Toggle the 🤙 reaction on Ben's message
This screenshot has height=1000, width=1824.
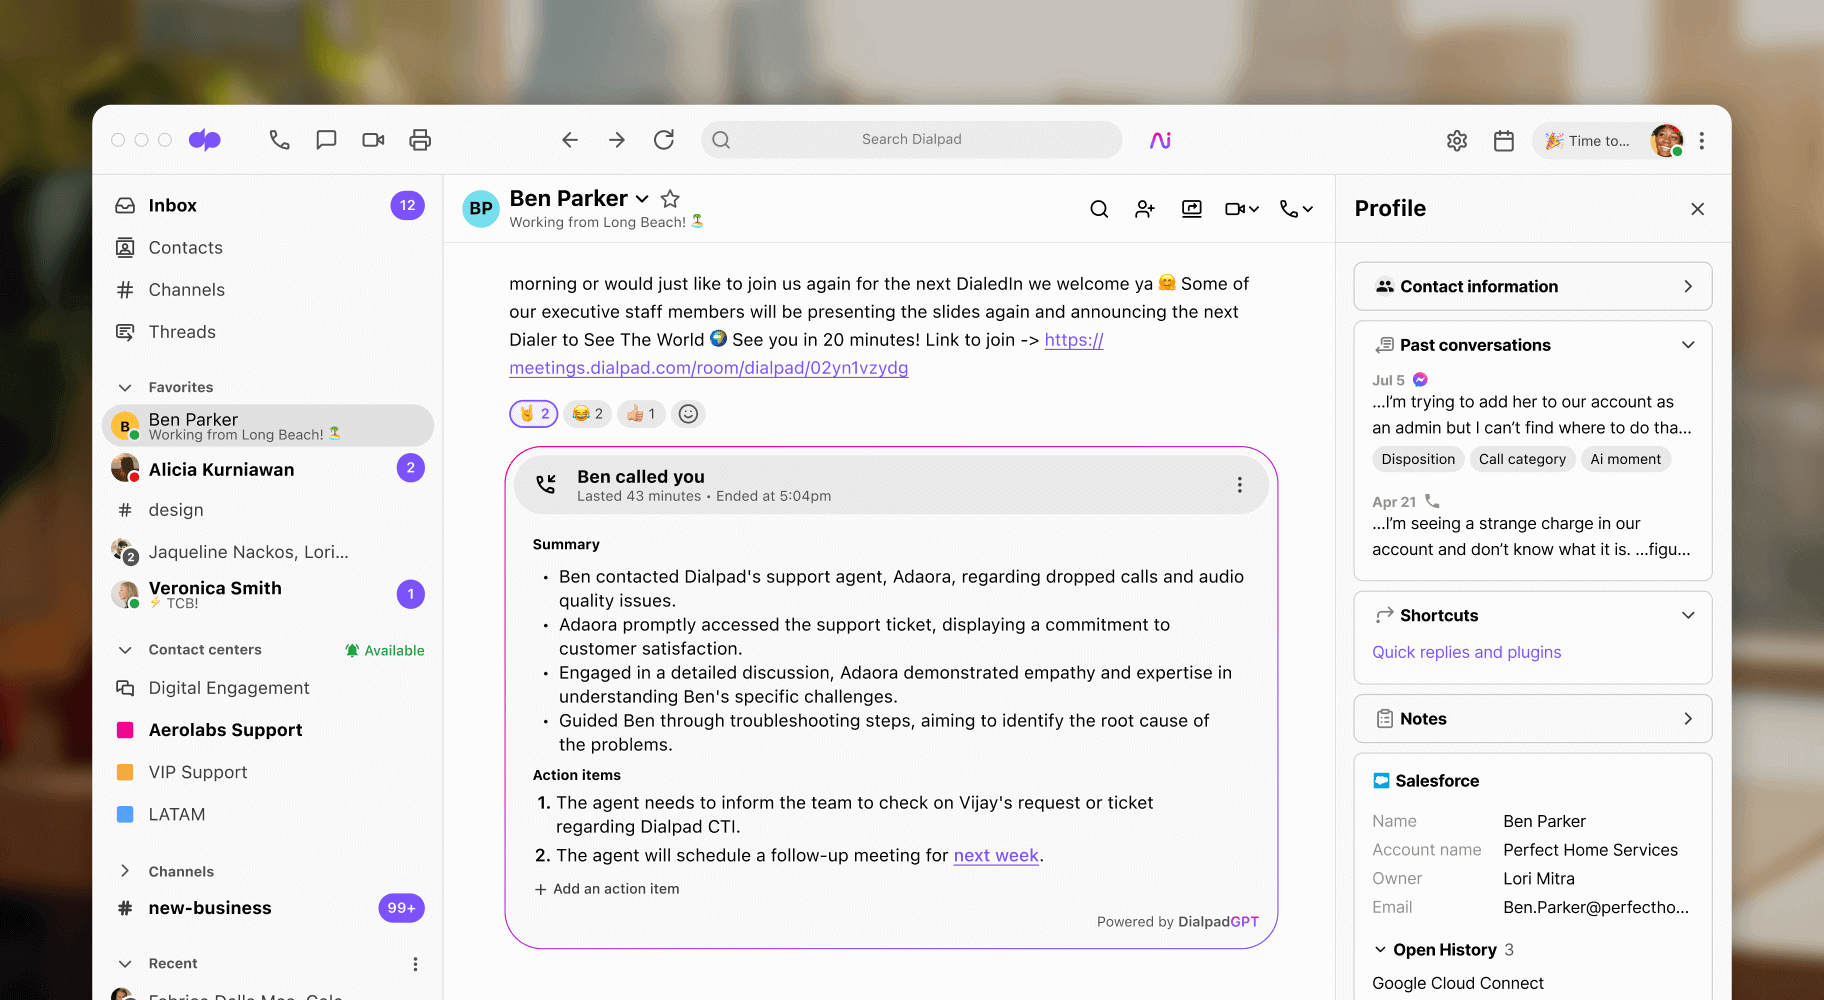(x=533, y=413)
